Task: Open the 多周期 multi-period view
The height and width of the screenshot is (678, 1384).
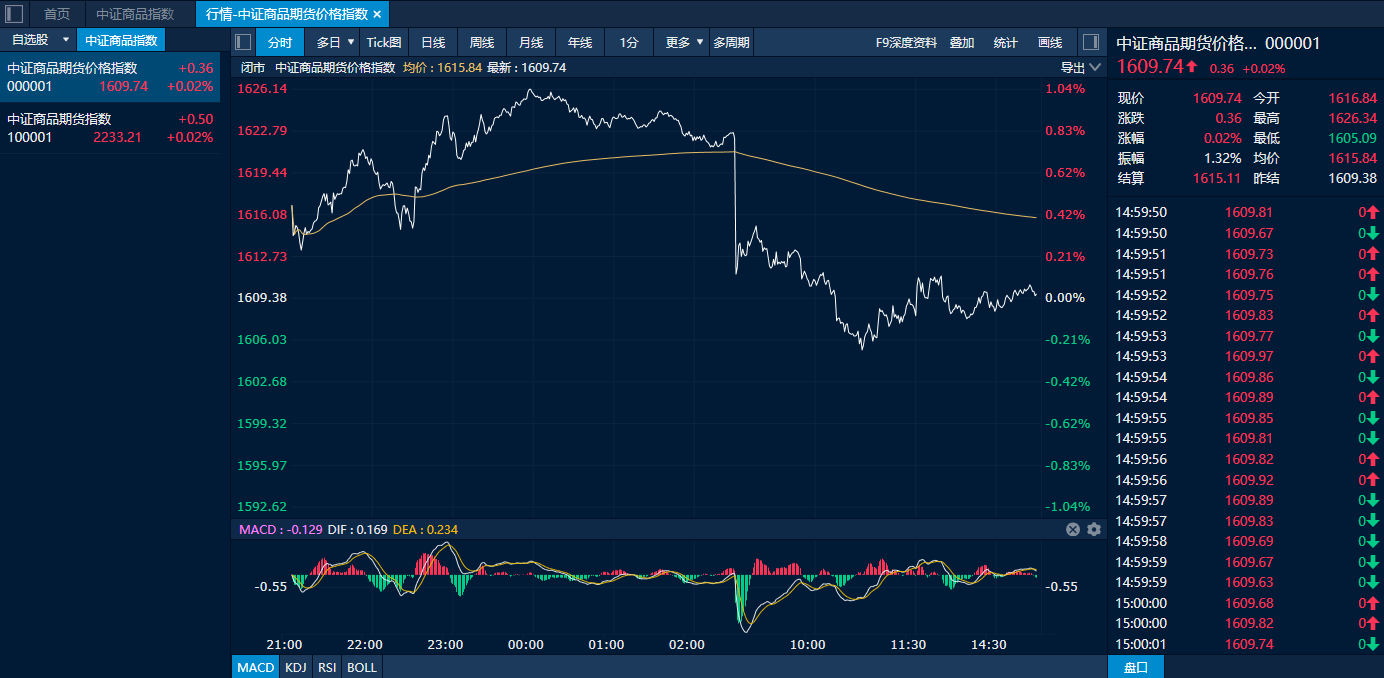Action: point(731,42)
